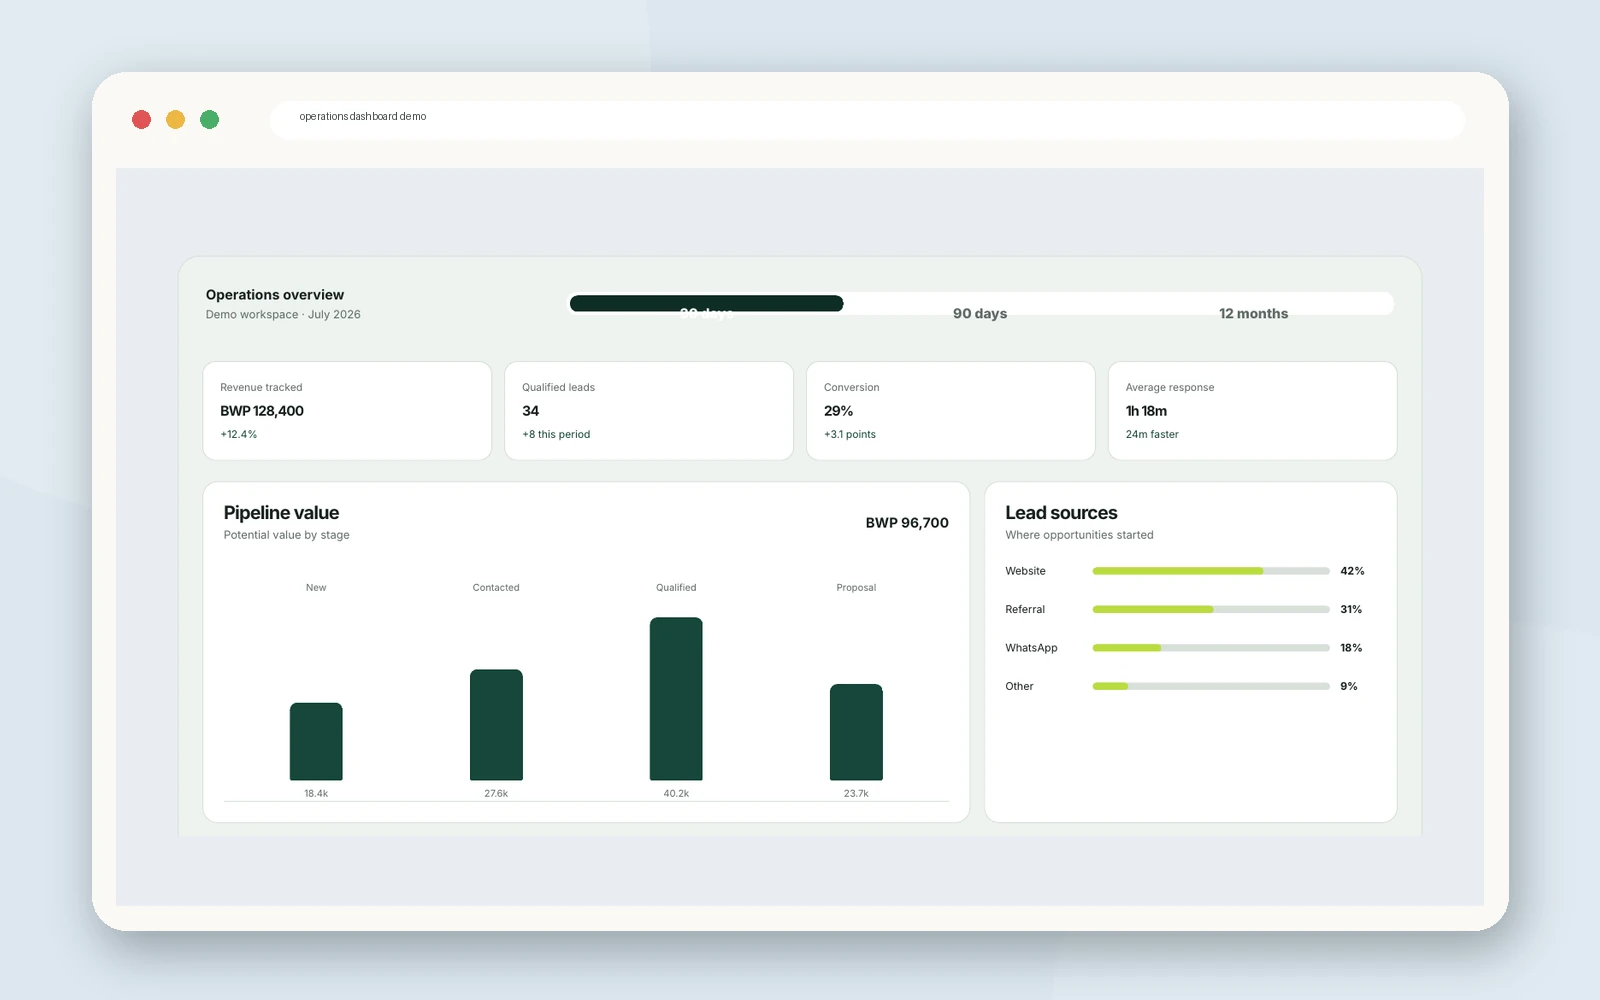This screenshot has height=1000, width=1600.
Task: Click the Referral progress bar
Action: click(x=1211, y=609)
